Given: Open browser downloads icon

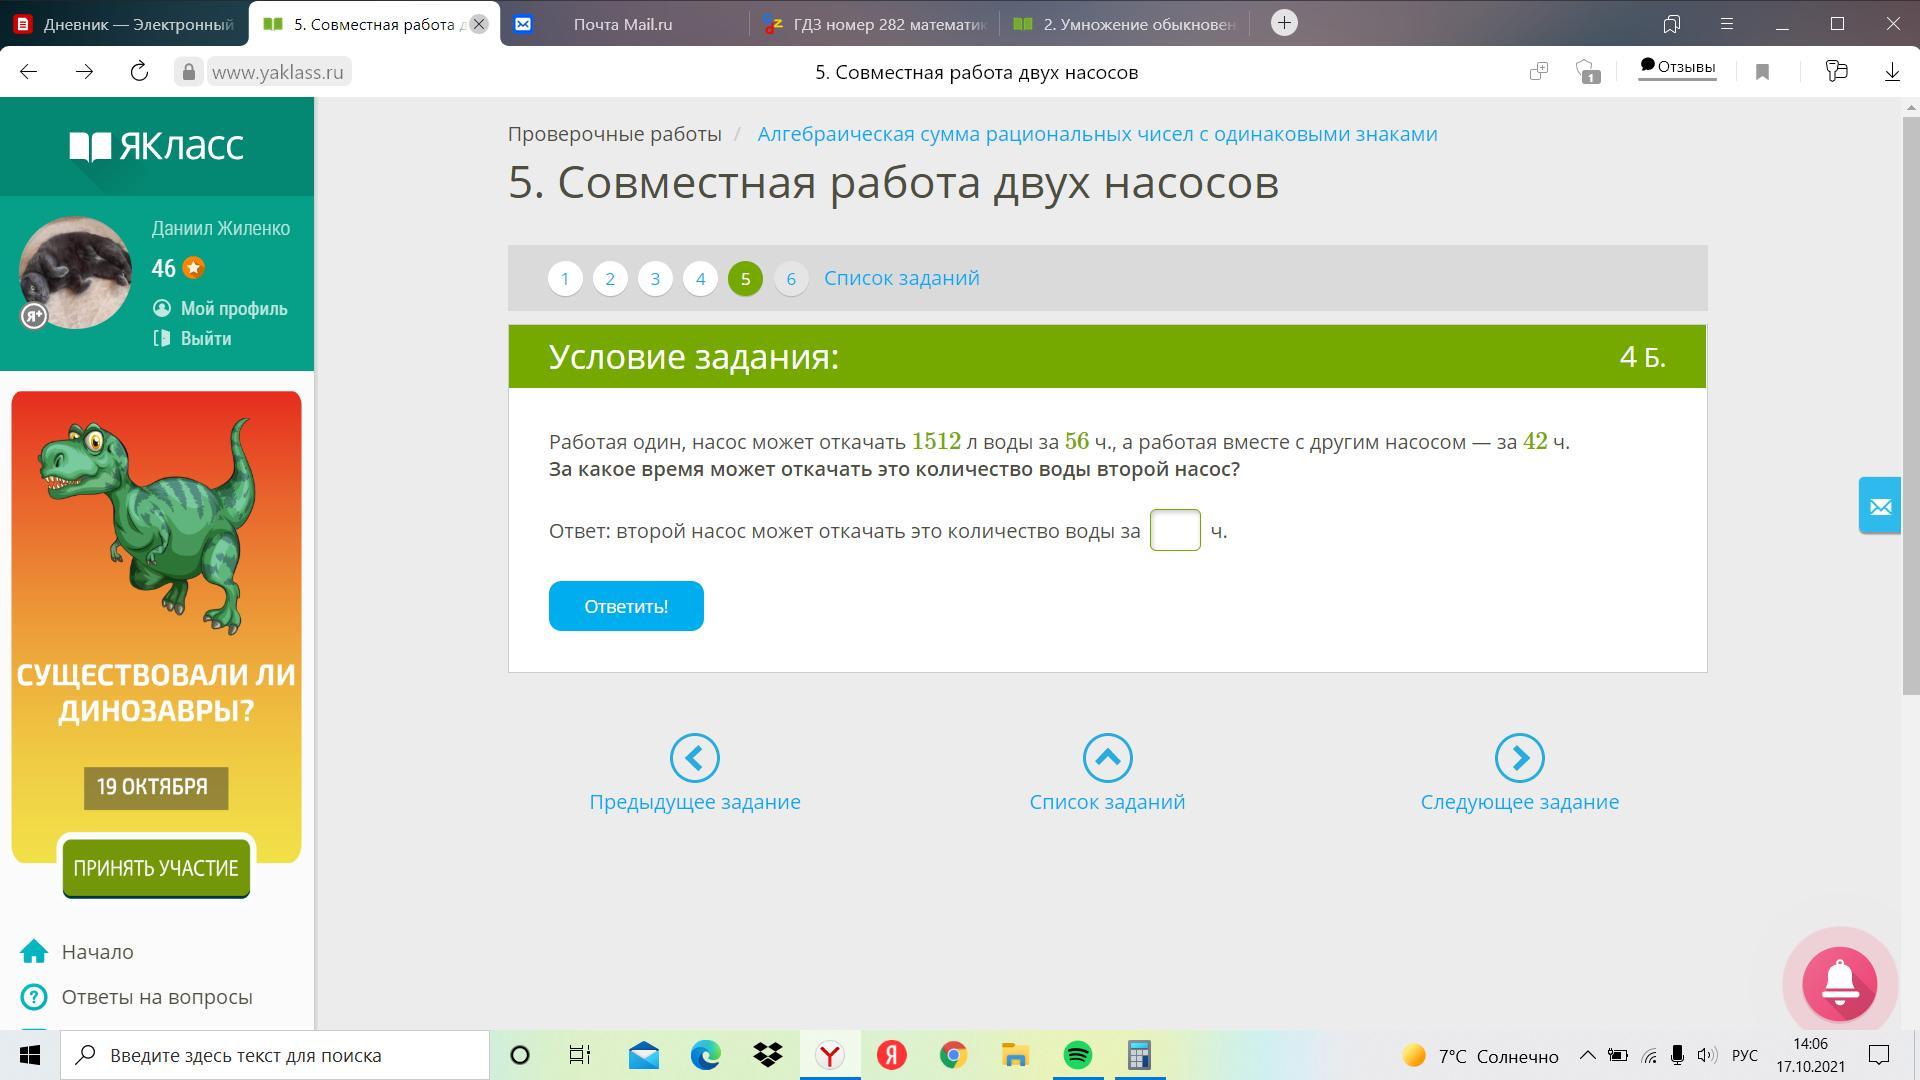Looking at the screenshot, I should tap(1892, 72).
